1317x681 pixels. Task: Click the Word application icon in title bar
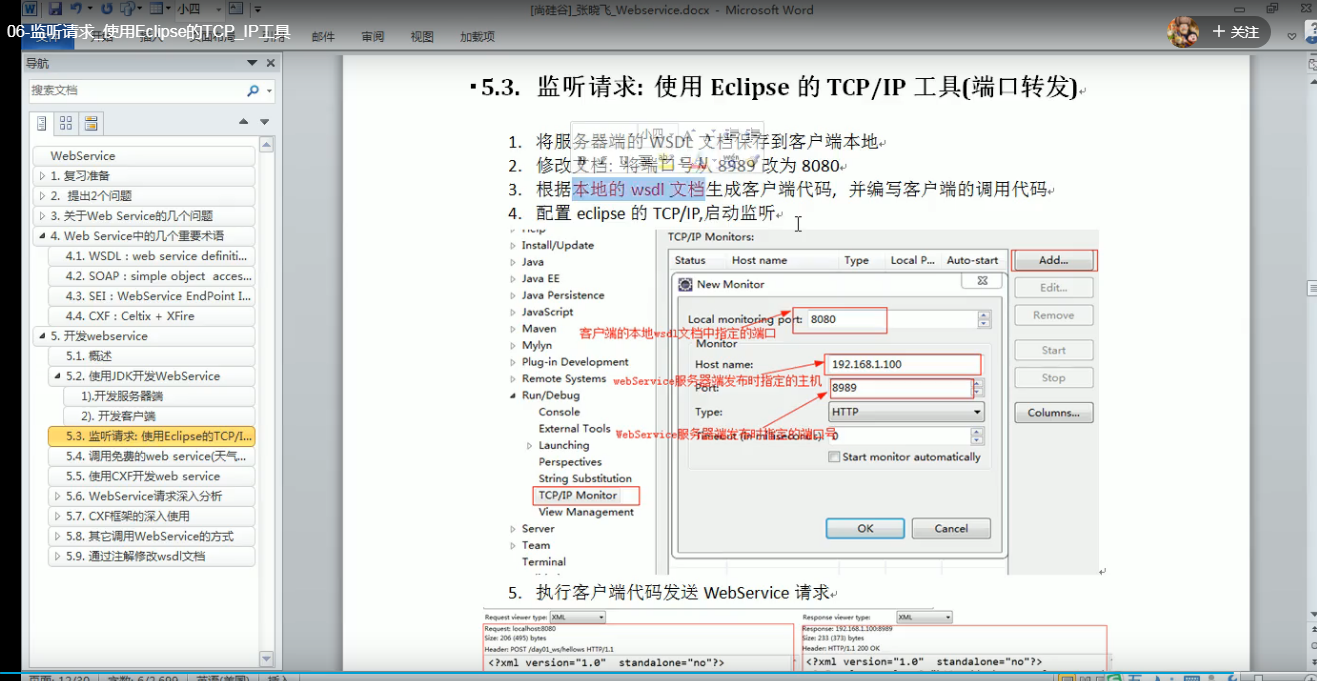pyautogui.click(x=30, y=11)
